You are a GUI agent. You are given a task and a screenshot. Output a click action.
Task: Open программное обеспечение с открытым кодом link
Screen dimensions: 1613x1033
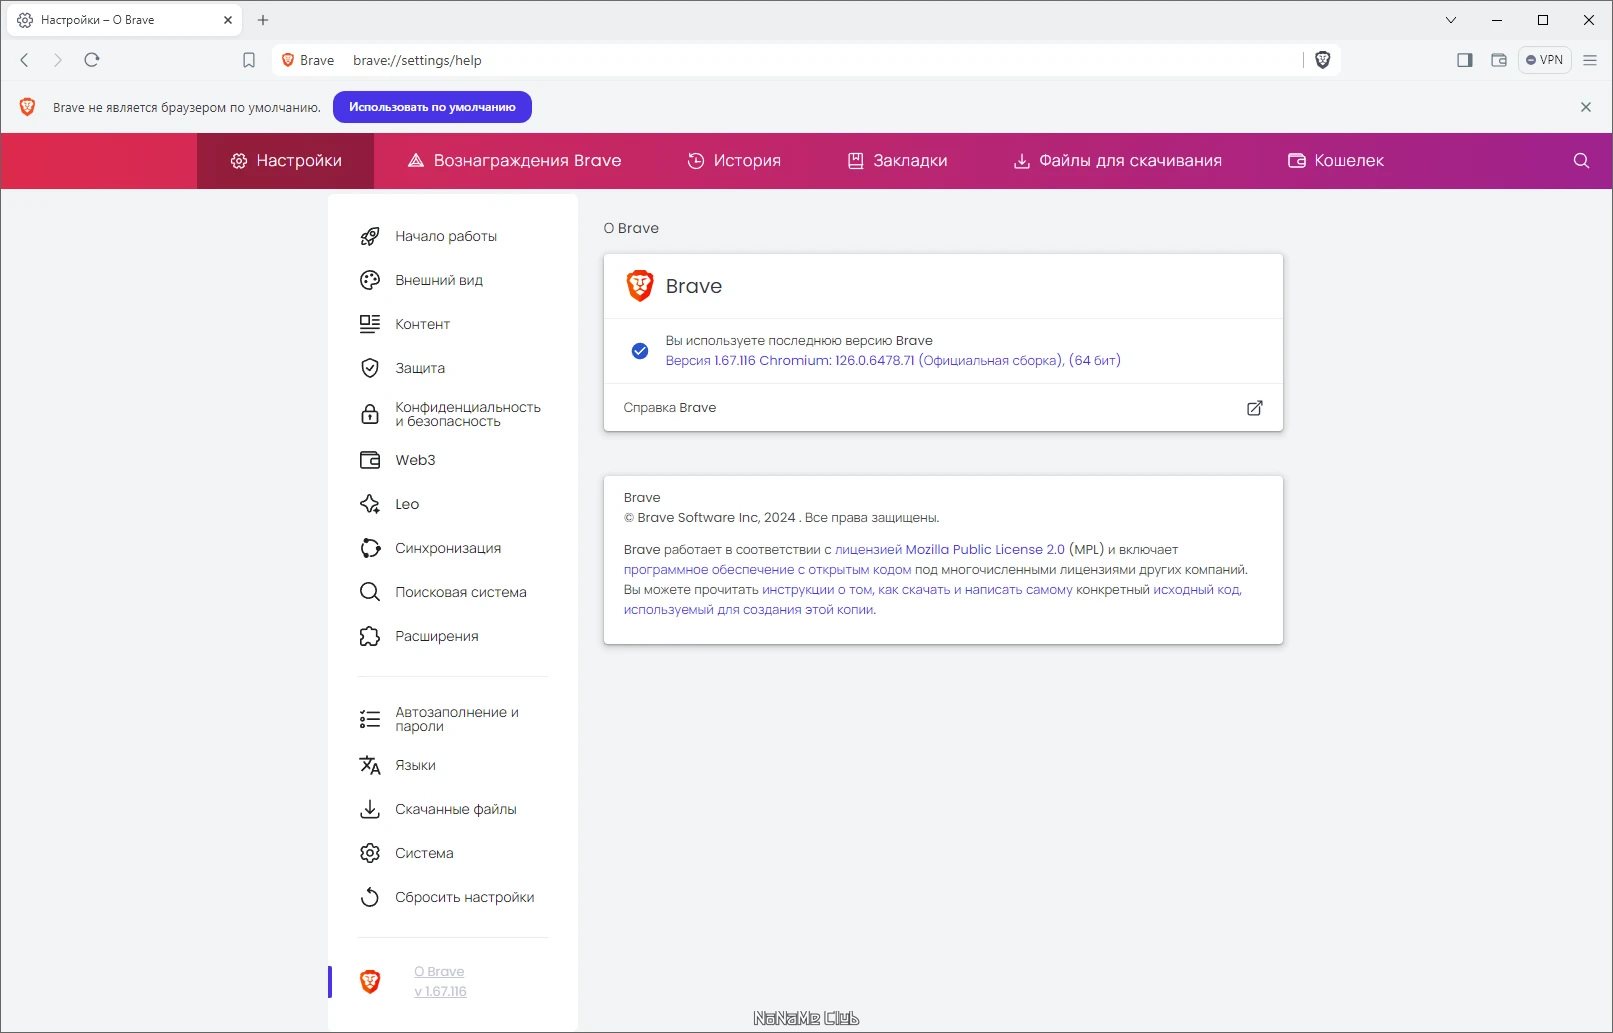767,570
